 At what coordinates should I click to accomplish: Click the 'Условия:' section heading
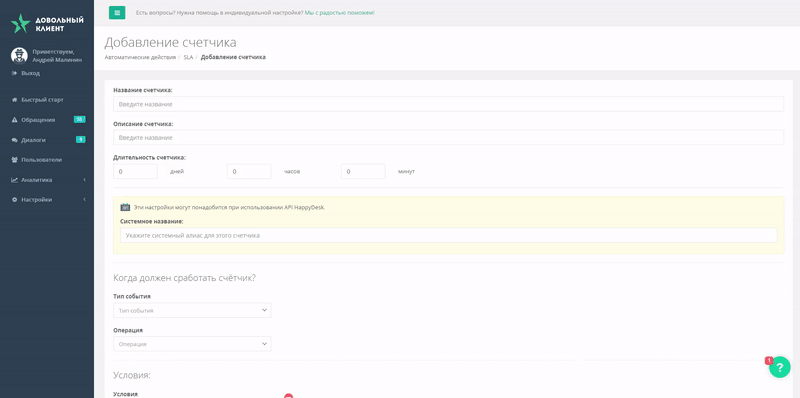132,376
